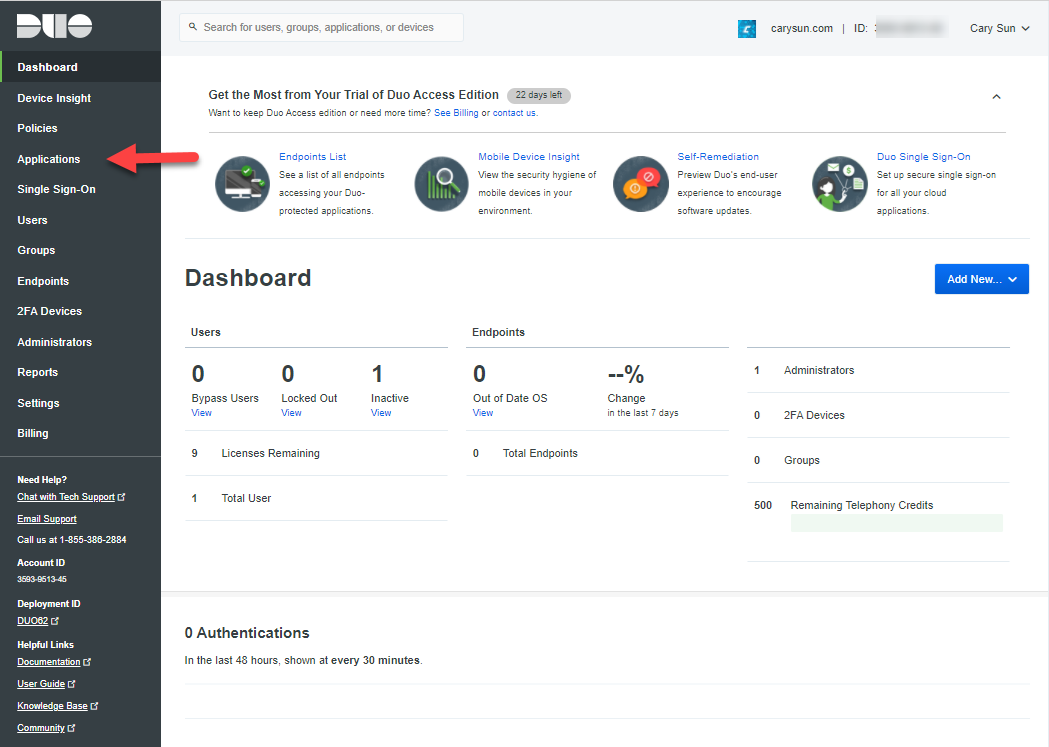The image size is (1049, 747).
Task: Click the Mobile Device Insight magnifier icon
Action: click(442, 184)
